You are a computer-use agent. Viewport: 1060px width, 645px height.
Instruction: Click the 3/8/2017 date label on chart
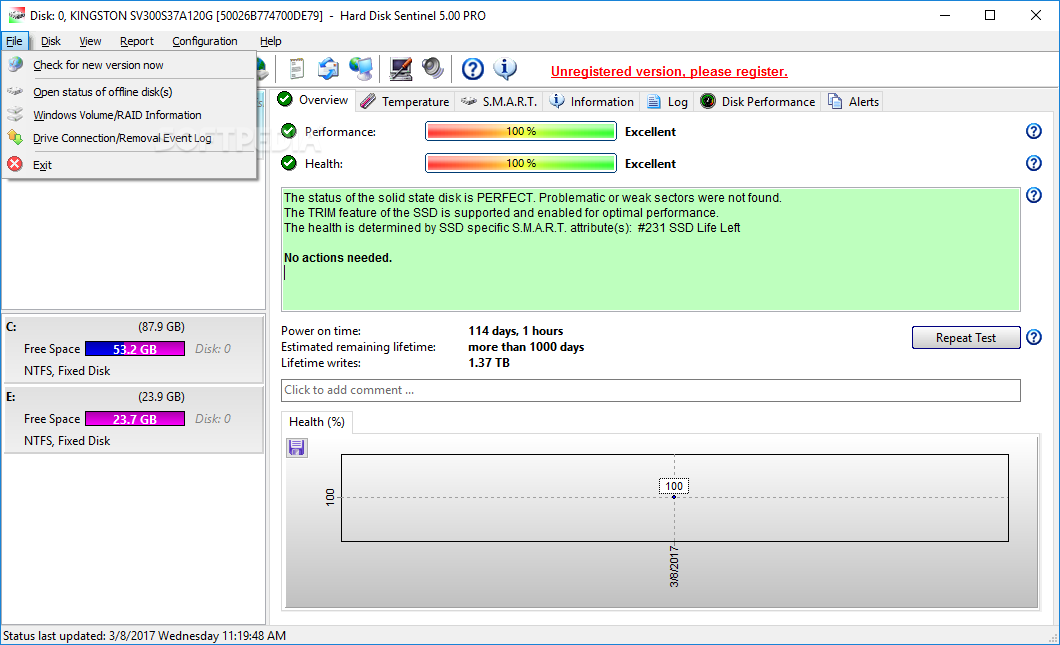point(674,566)
